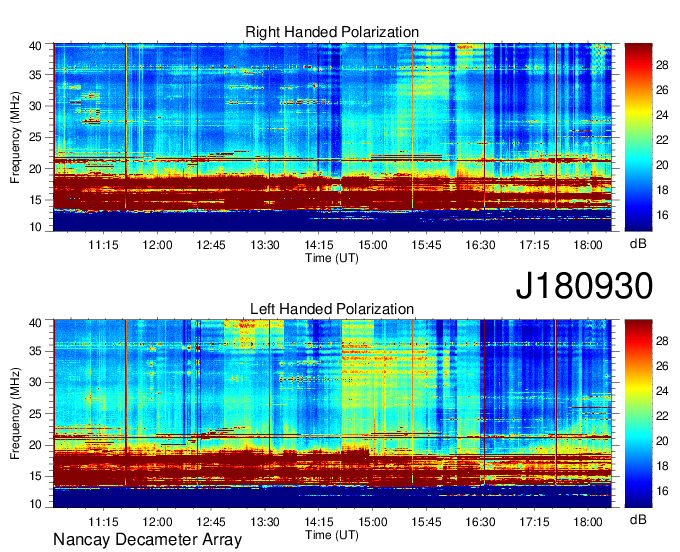Click the bottom panel Time (UT) label
The width and height of the screenshot is (680, 552).
332,535
